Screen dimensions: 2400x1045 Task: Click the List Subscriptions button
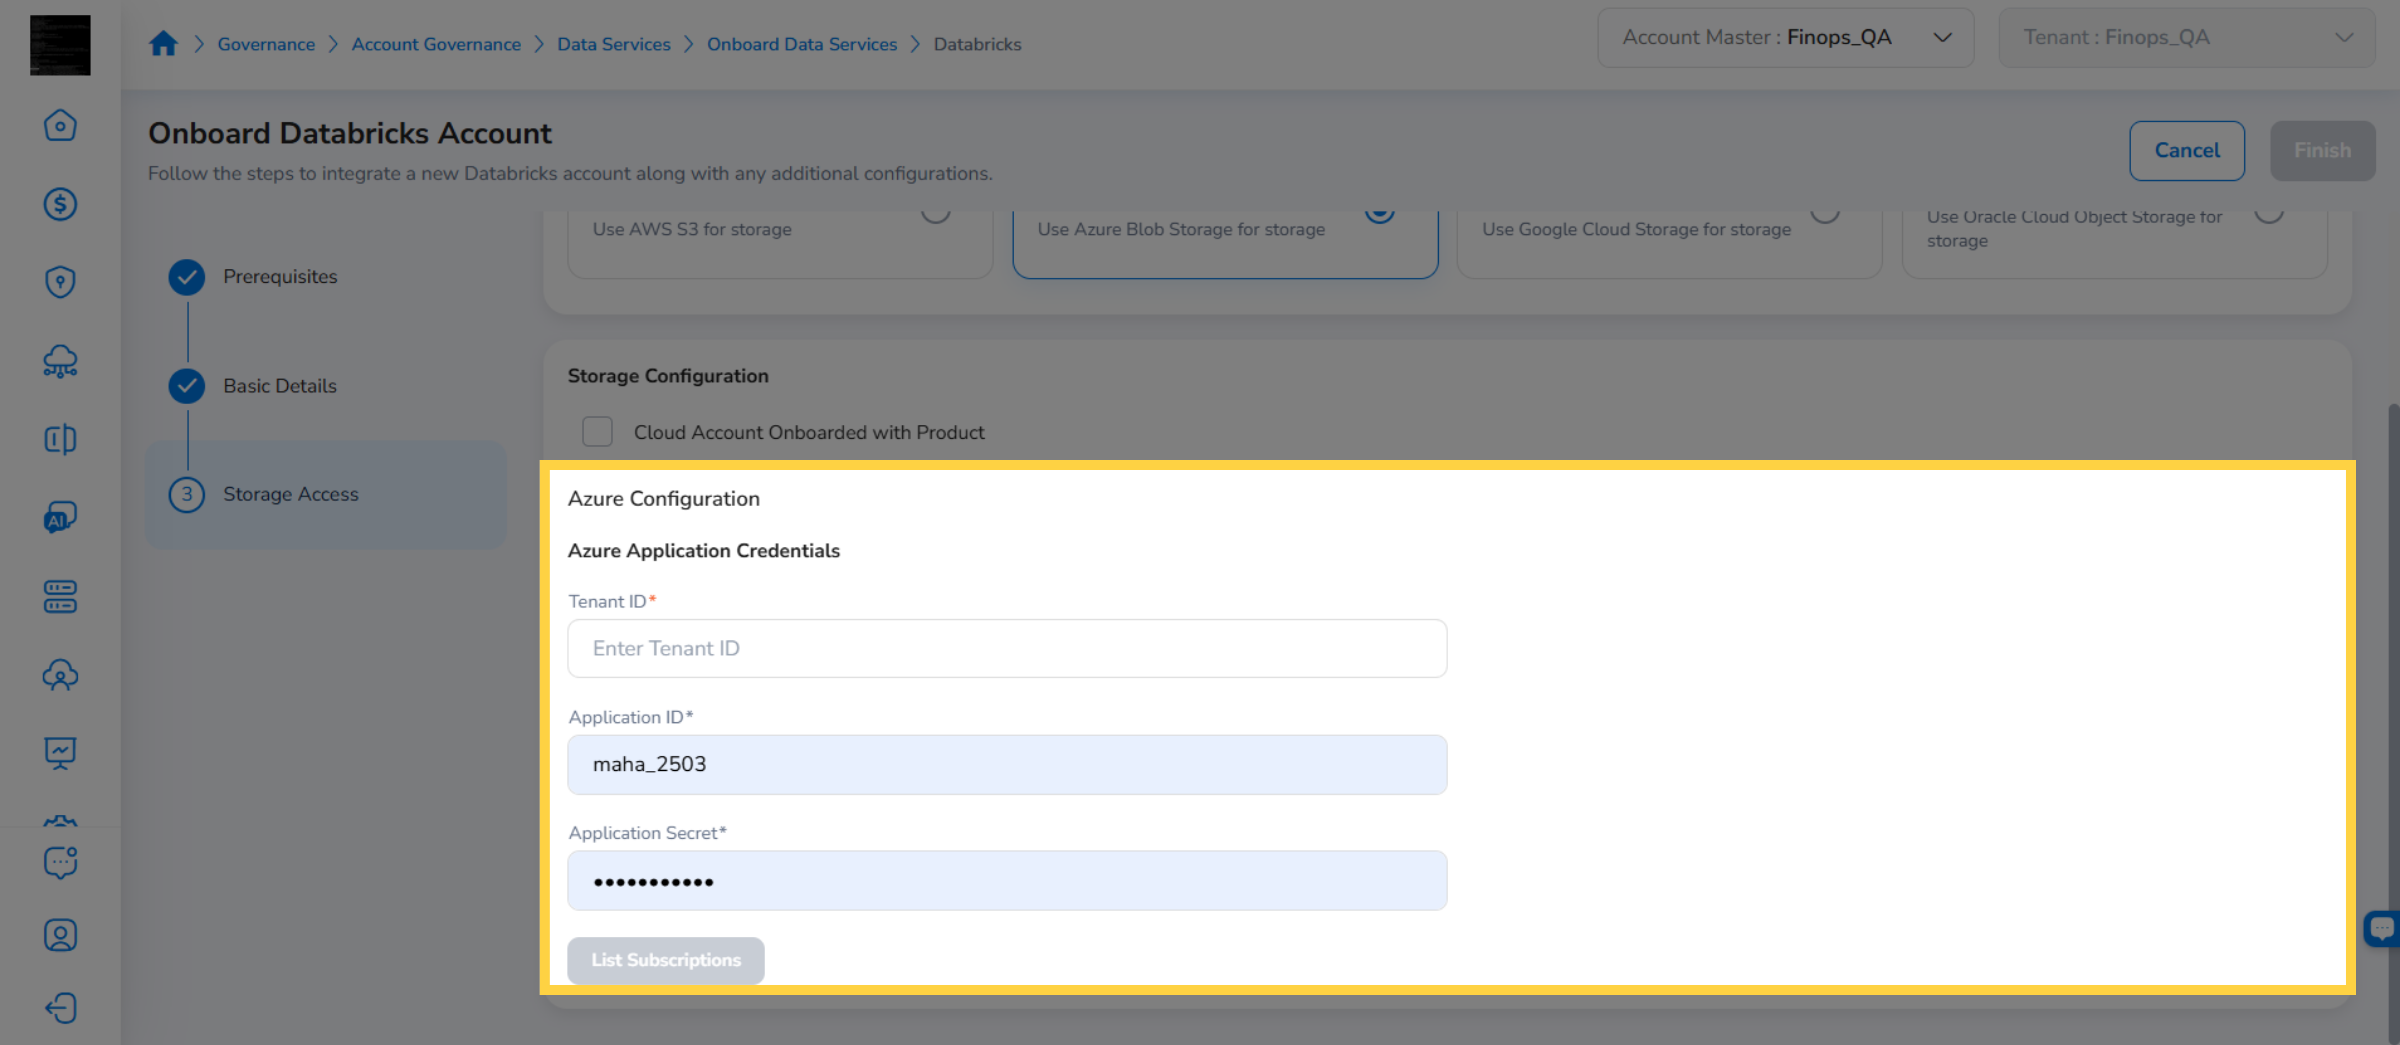tap(666, 960)
